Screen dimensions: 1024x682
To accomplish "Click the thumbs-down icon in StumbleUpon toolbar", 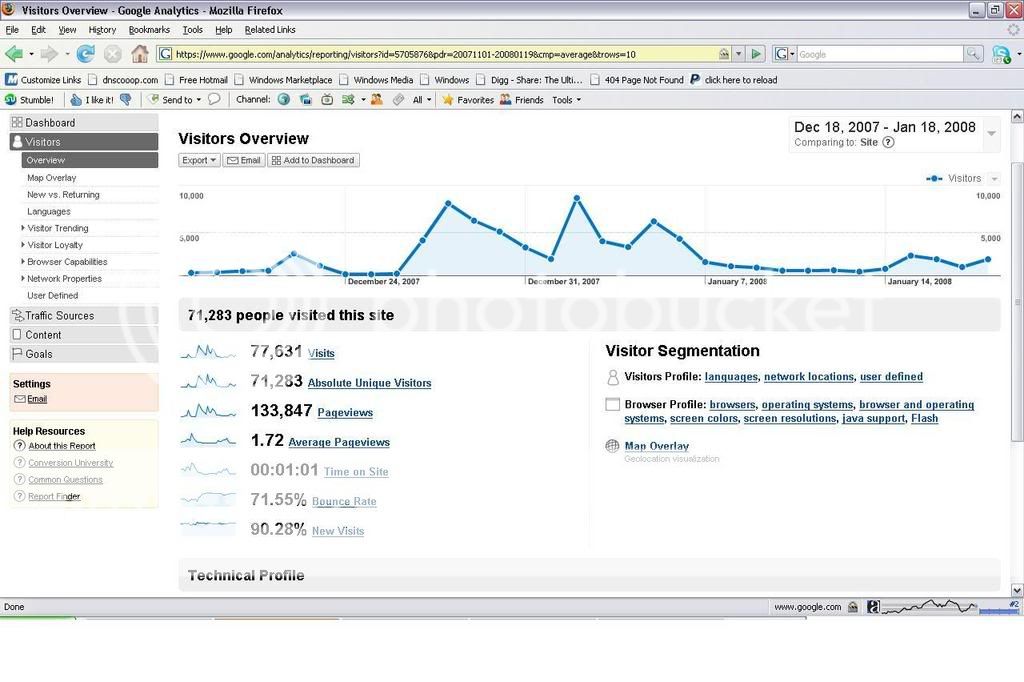I will click(126, 99).
